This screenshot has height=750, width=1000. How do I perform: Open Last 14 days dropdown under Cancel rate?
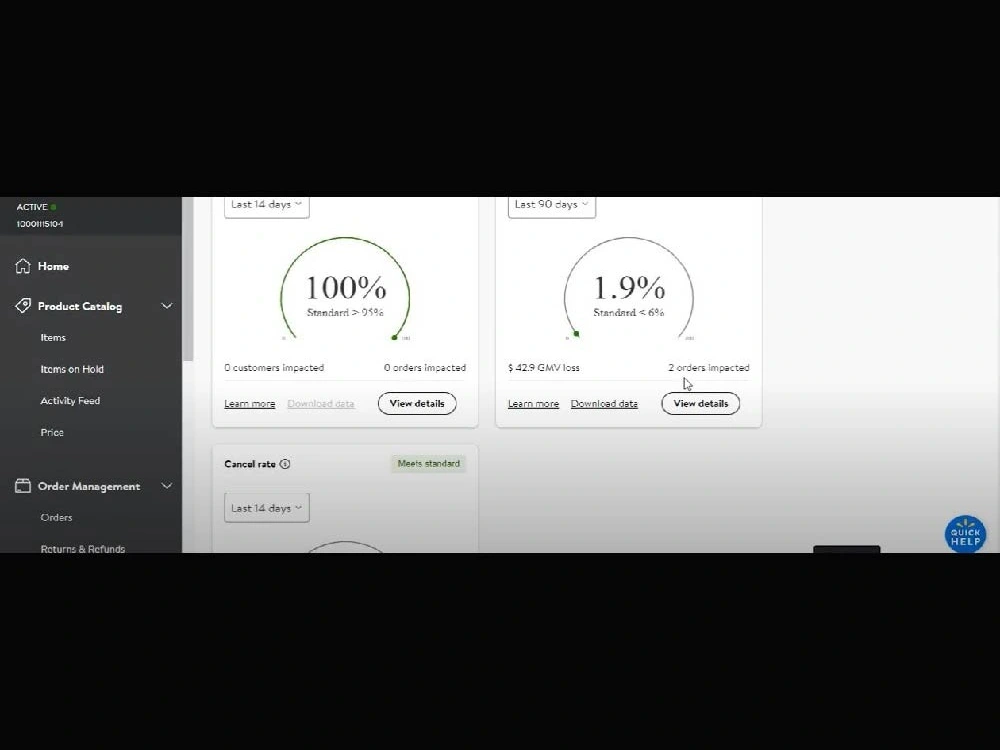click(x=267, y=508)
